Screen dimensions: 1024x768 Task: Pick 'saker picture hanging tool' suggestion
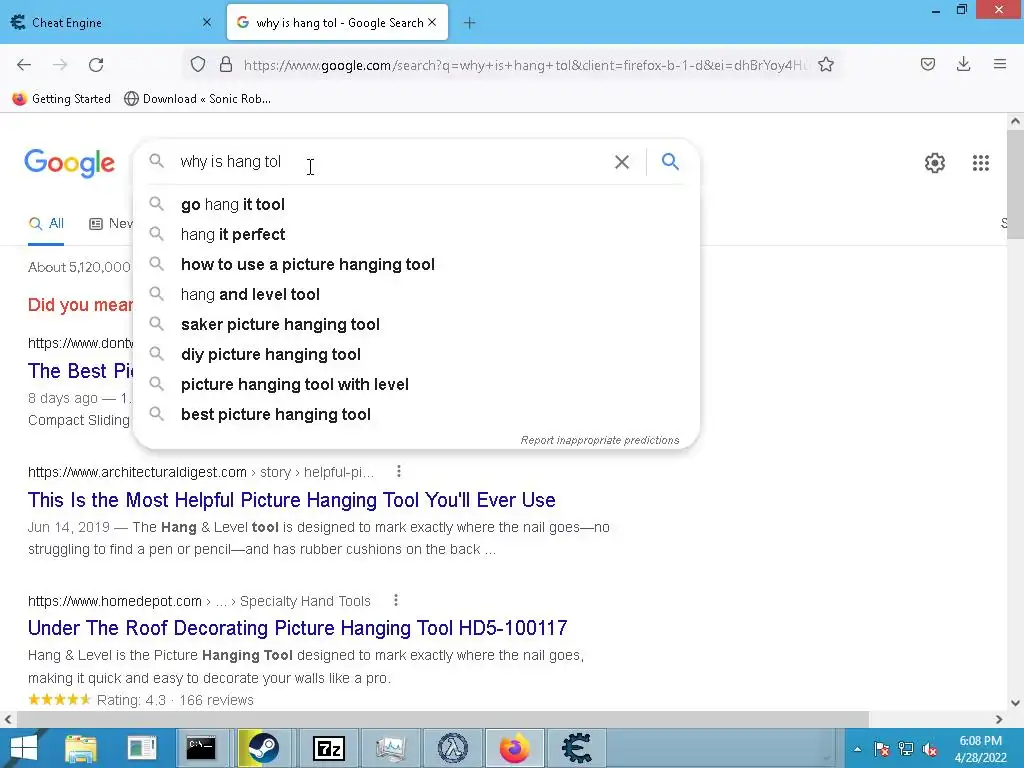417,325
